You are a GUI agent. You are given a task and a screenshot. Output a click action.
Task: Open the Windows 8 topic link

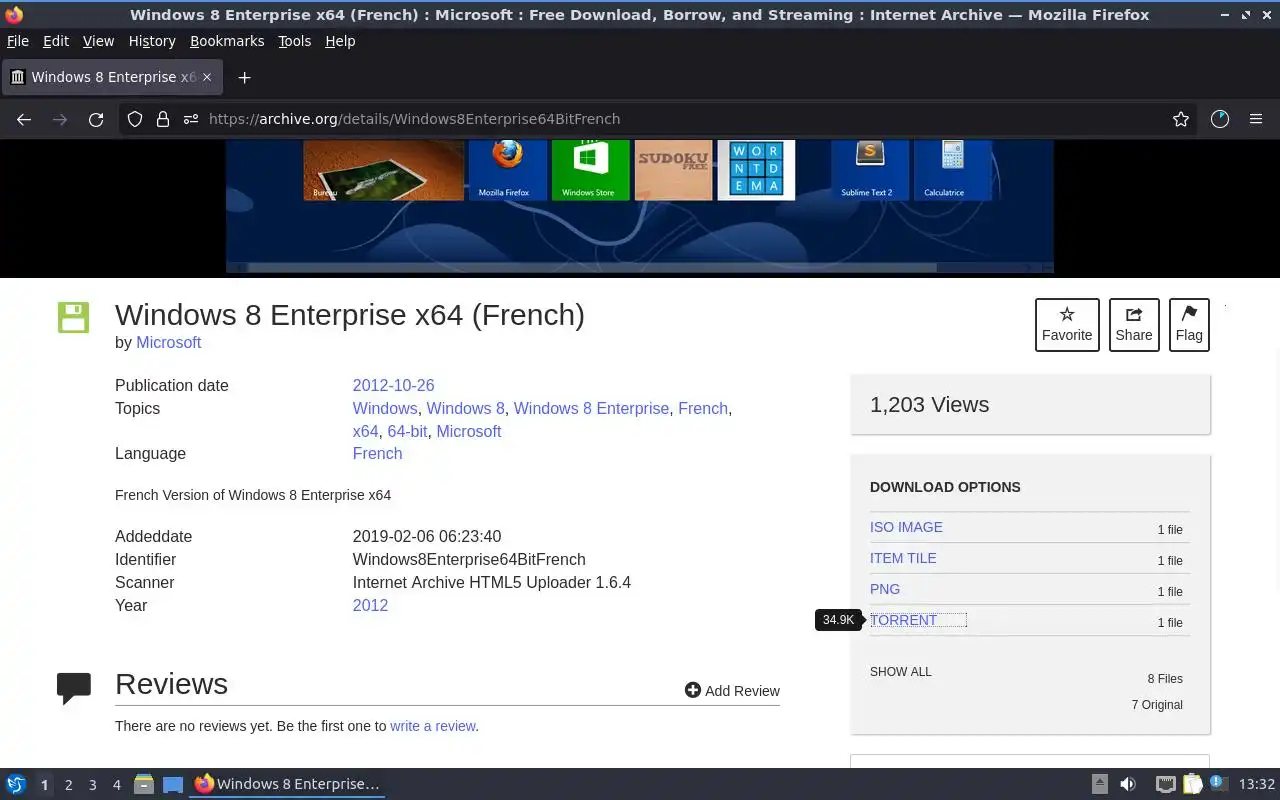pyautogui.click(x=466, y=408)
